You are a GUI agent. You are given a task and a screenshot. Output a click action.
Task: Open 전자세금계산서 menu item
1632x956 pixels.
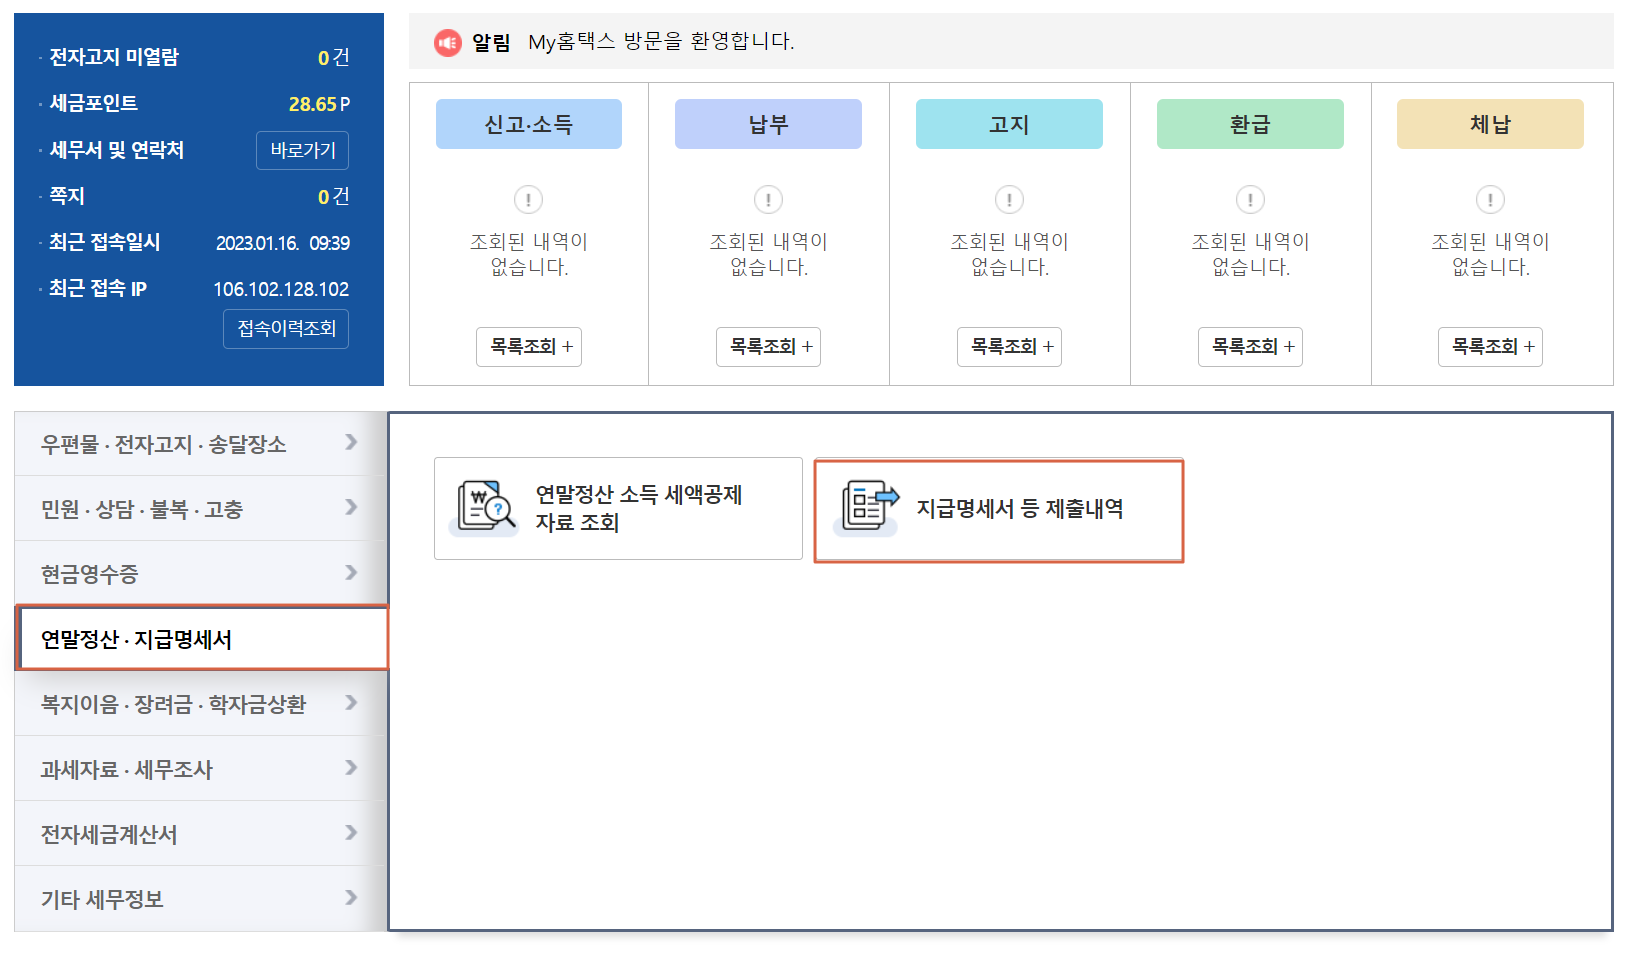(x=200, y=834)
